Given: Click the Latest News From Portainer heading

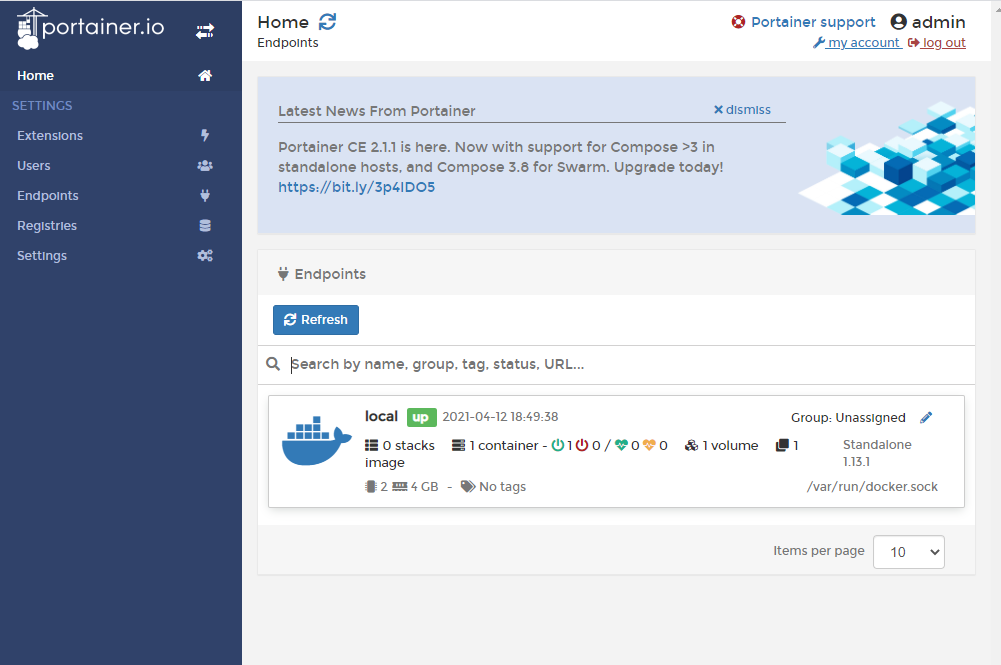Looking at the screenshot, I should (x=377, y=111).
